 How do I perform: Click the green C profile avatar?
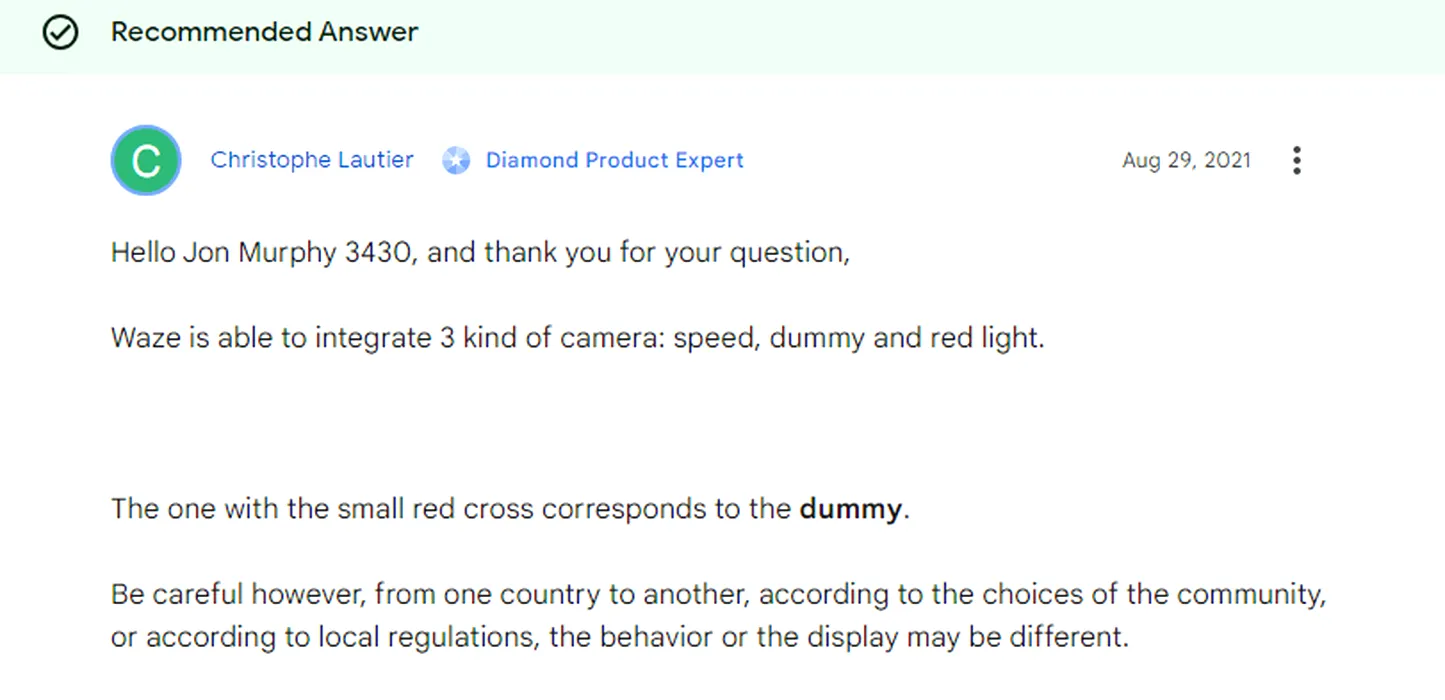pyautogui.click(x=146, y=160)
